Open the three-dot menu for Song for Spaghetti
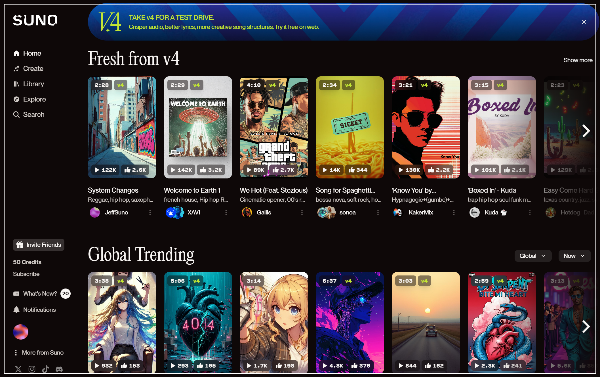The height and width of the screenshot is (377, 600). [378, 212]
